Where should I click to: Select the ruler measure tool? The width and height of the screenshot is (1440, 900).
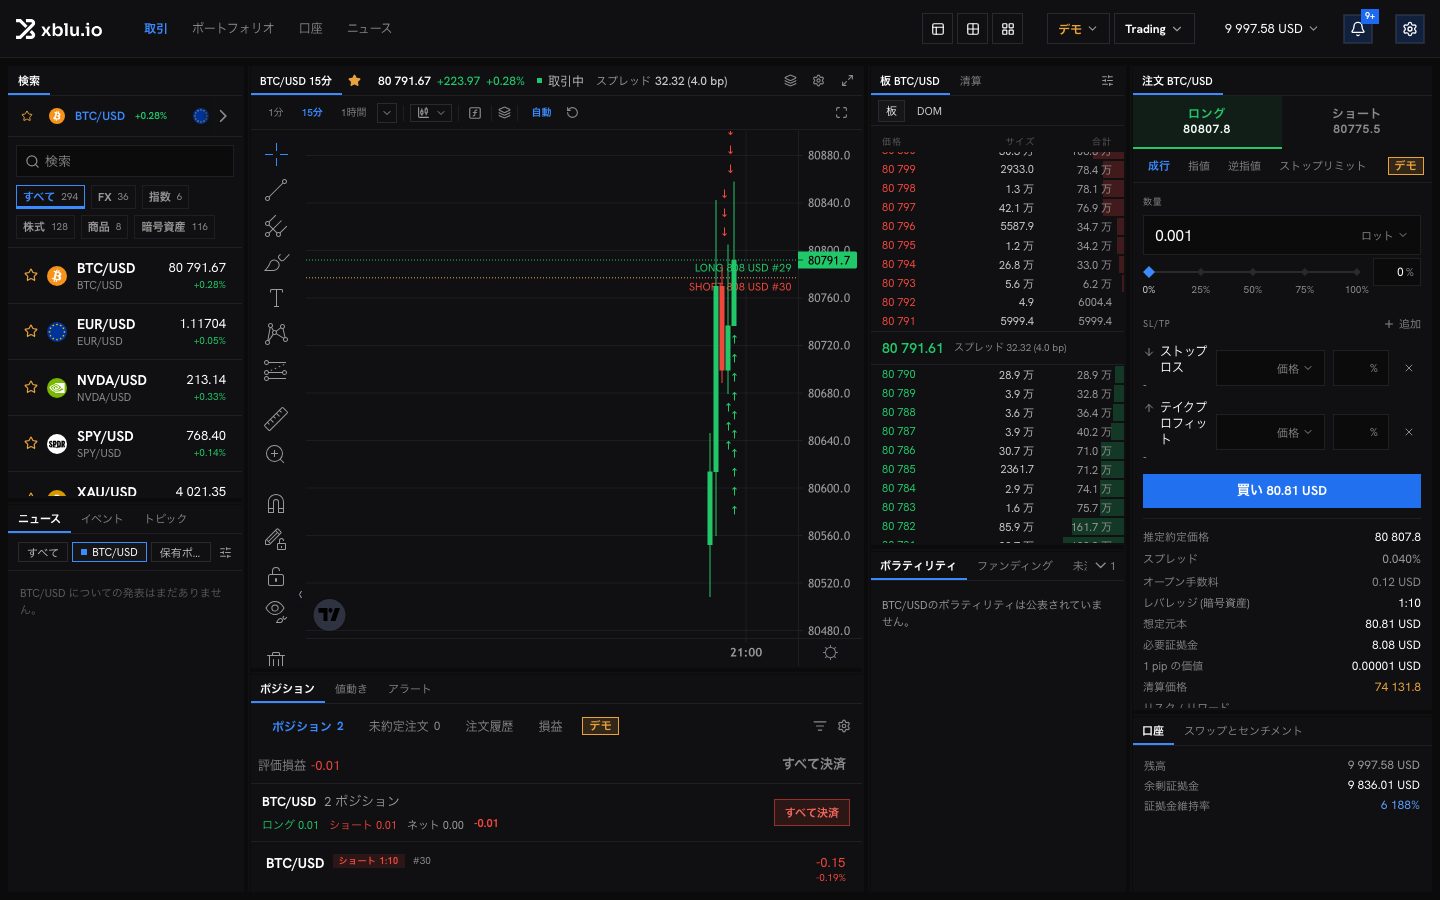coord(276,418)
